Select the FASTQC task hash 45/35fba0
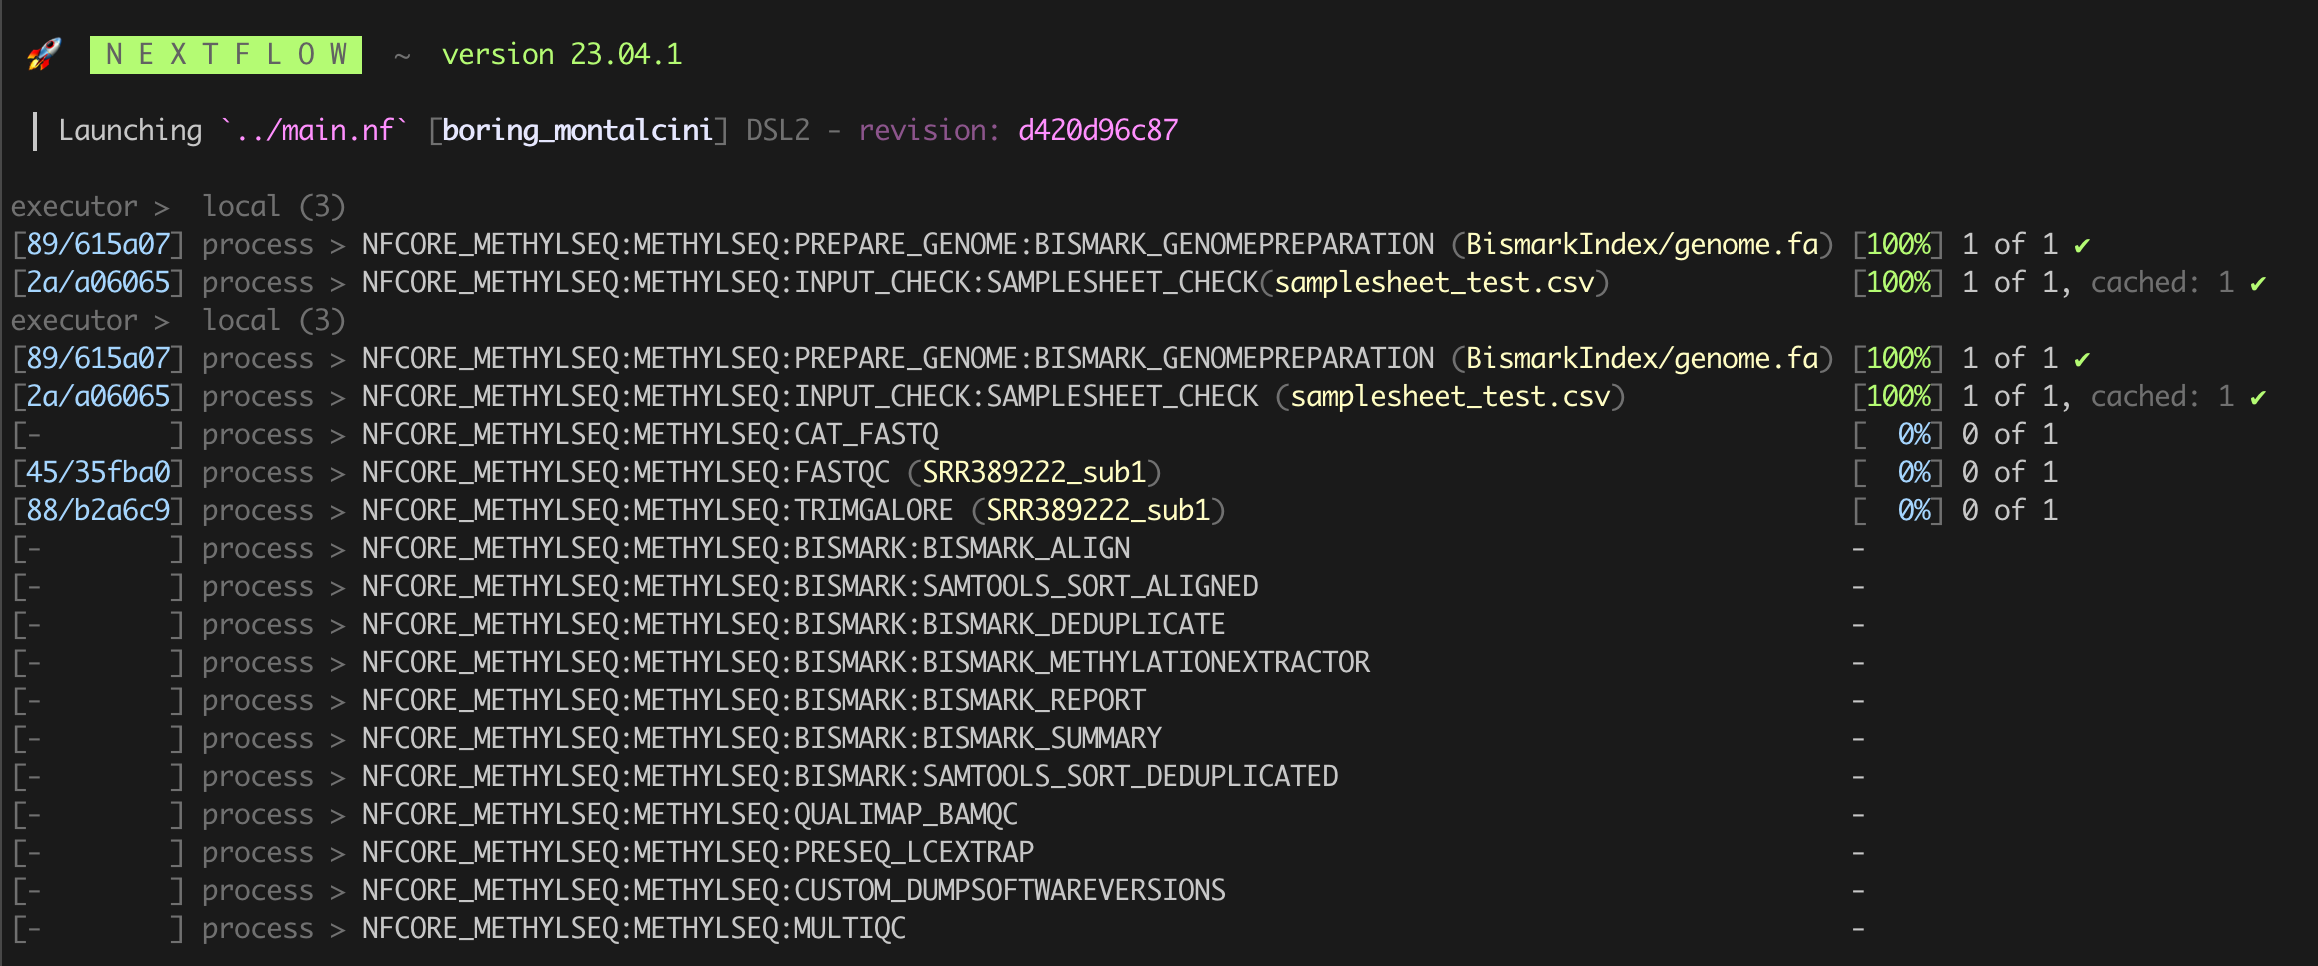 [x=98, y=471]
